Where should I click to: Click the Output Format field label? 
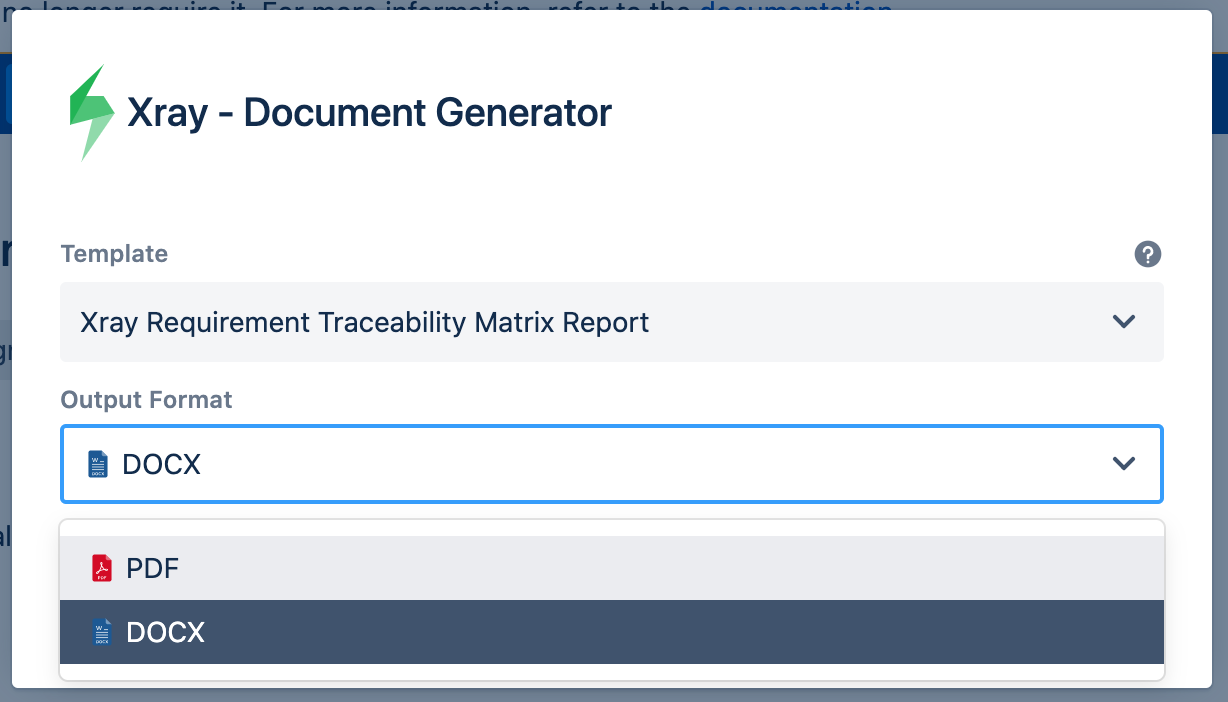[x=146, y=400]
